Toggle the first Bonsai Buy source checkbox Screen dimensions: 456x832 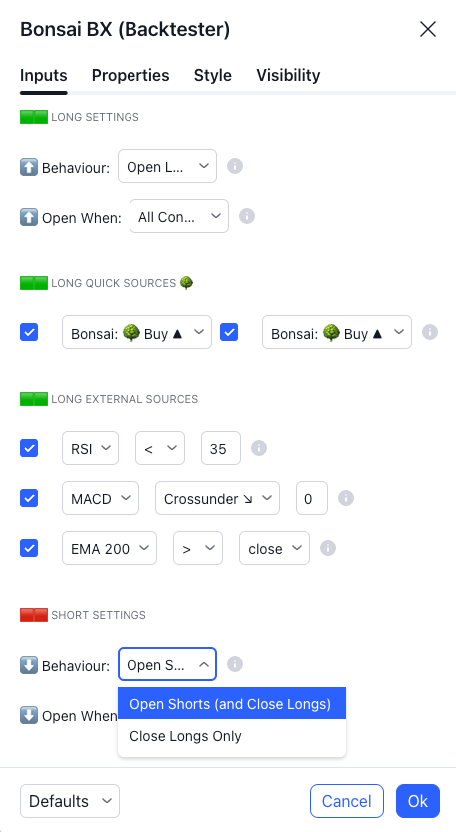coord(29,333)
